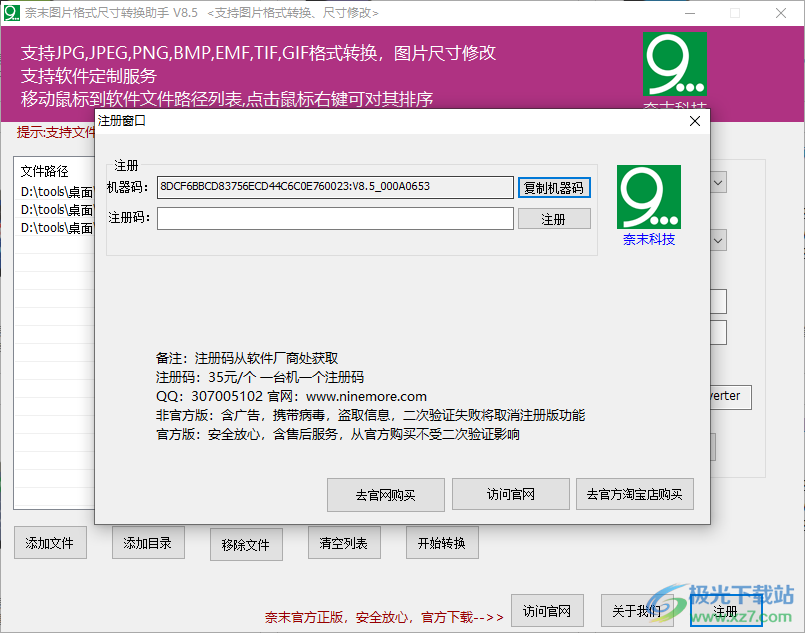Click the 奈末科技 logo in registration dialog
This screenshot has height=633, width=805.
pos(649,197)
